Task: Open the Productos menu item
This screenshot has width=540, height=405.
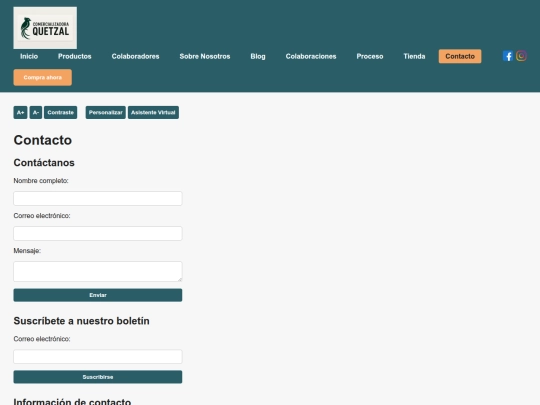Action: click(x=75, y=56)
